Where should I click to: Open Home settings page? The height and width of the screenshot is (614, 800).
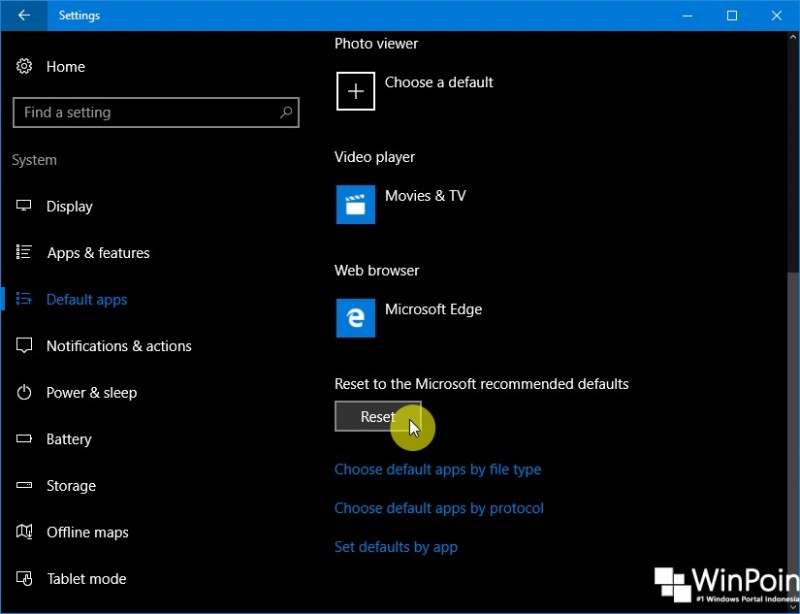point(65,67)
